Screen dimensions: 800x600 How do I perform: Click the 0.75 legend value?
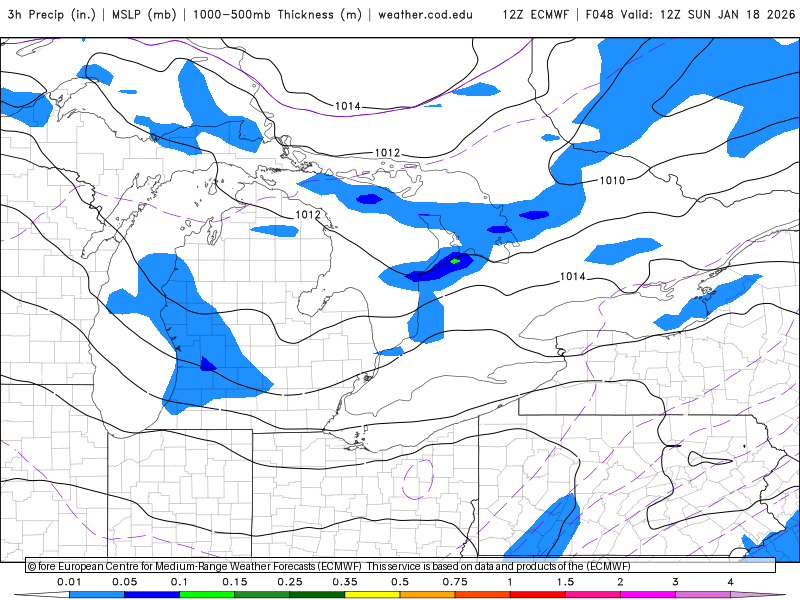455,582
